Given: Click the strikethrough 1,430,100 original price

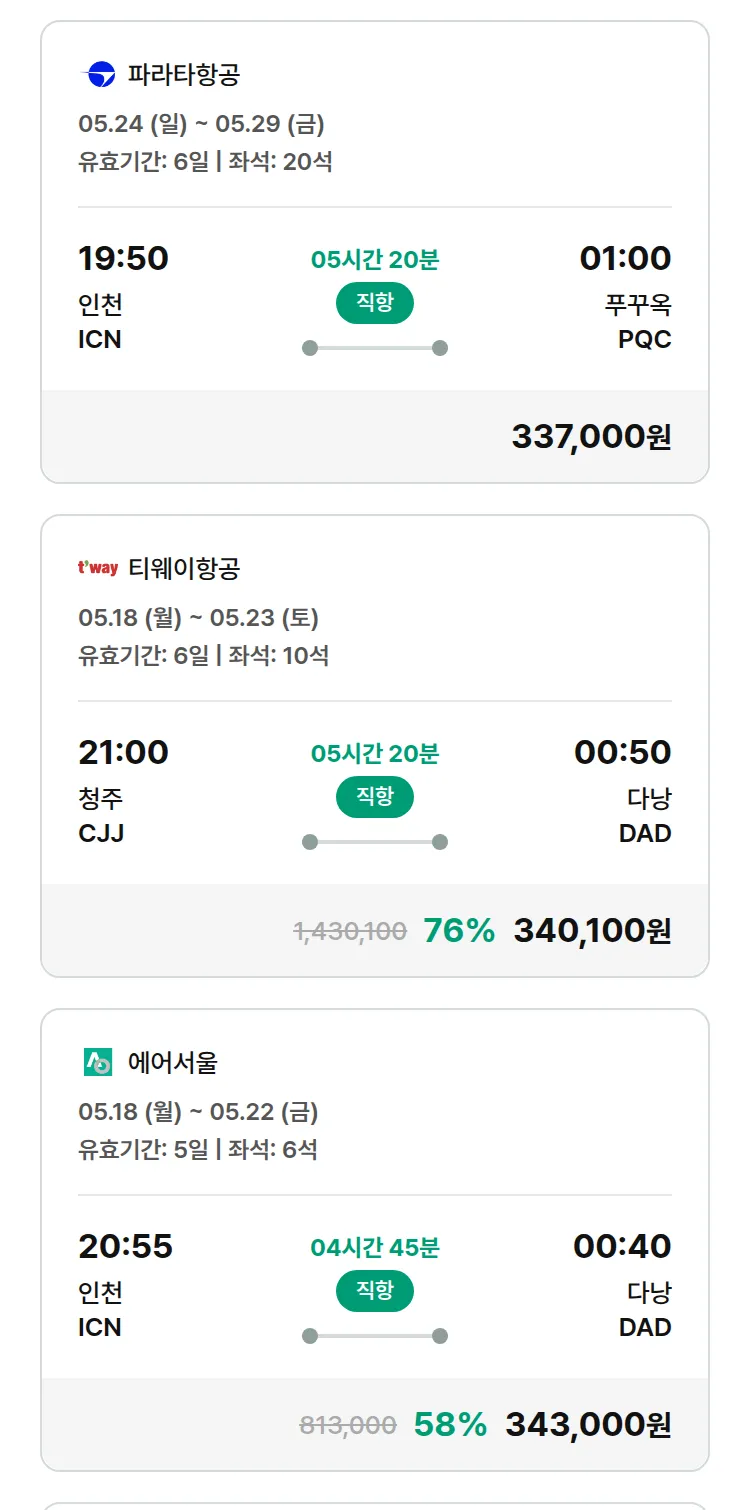Looking at the screenshot, I should pos(350,931).
